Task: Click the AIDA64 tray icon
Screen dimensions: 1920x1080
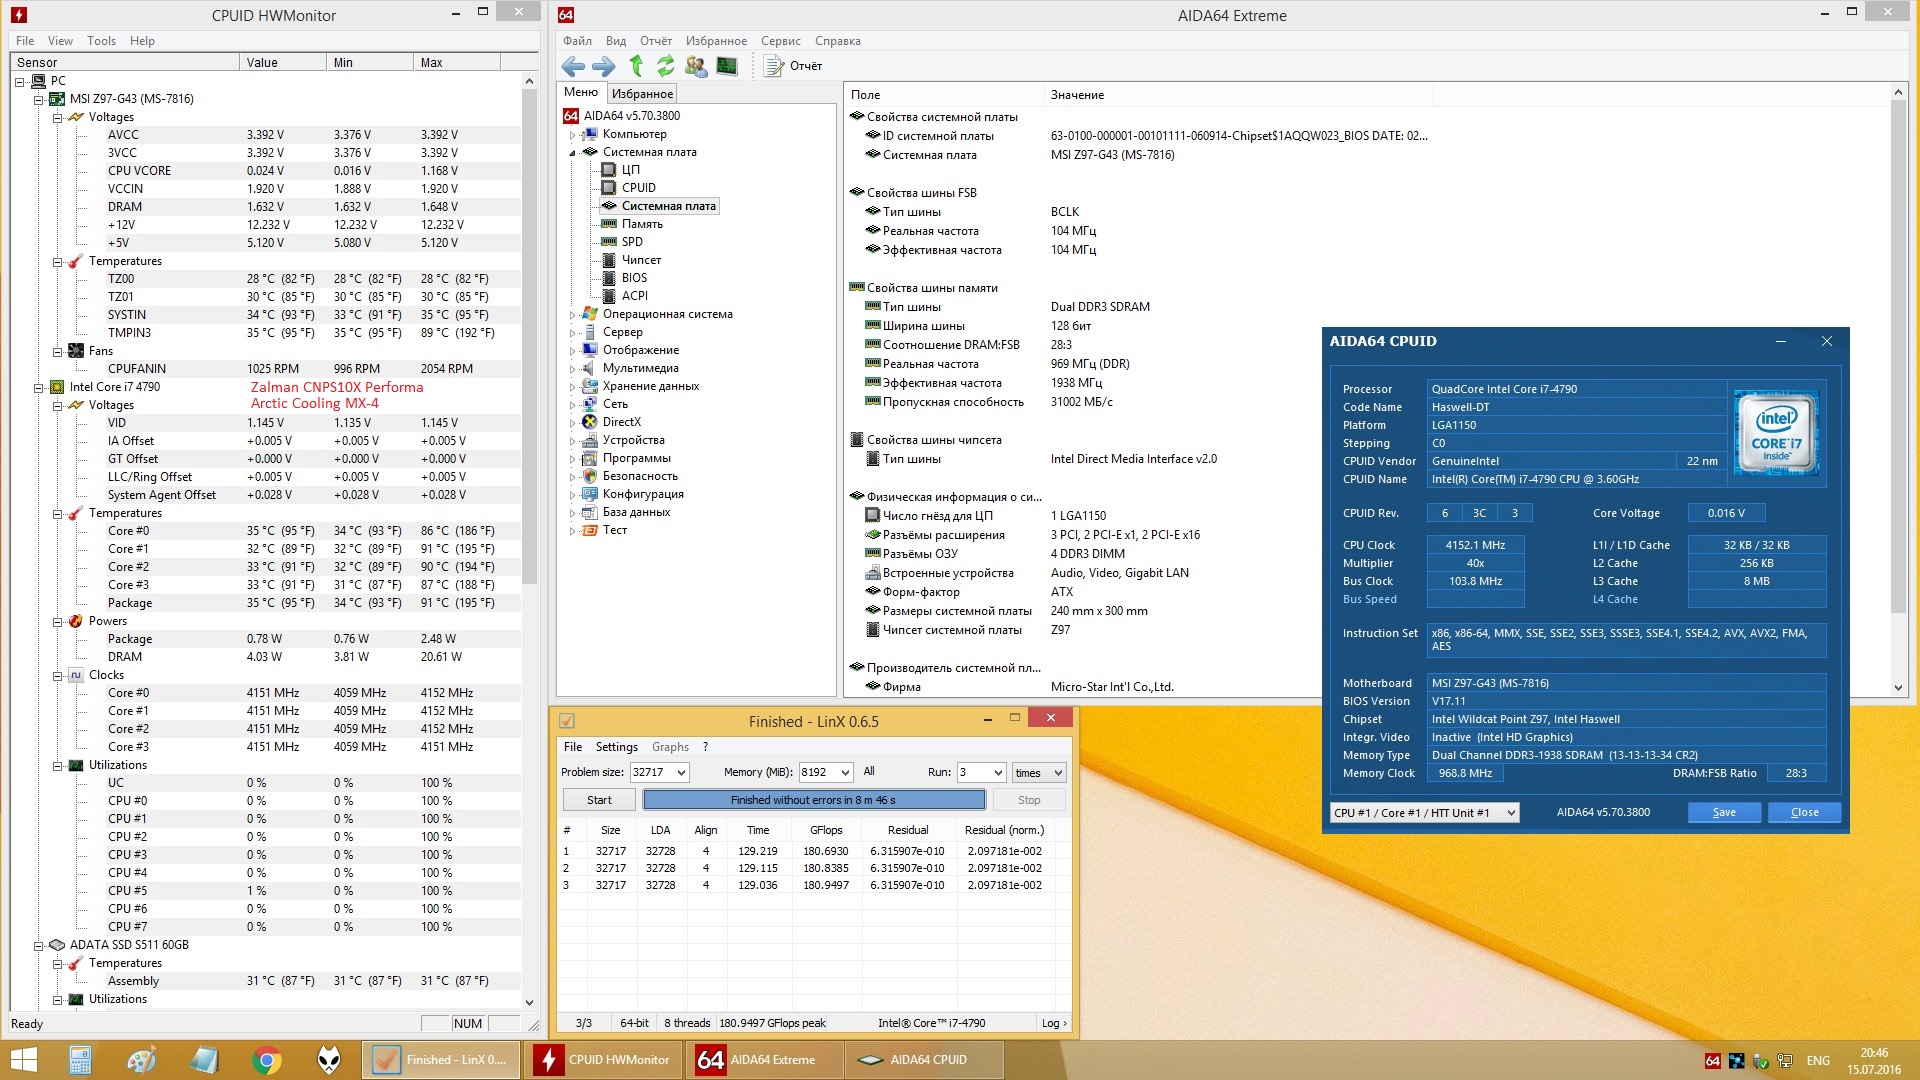Action: point(1712,1060)
